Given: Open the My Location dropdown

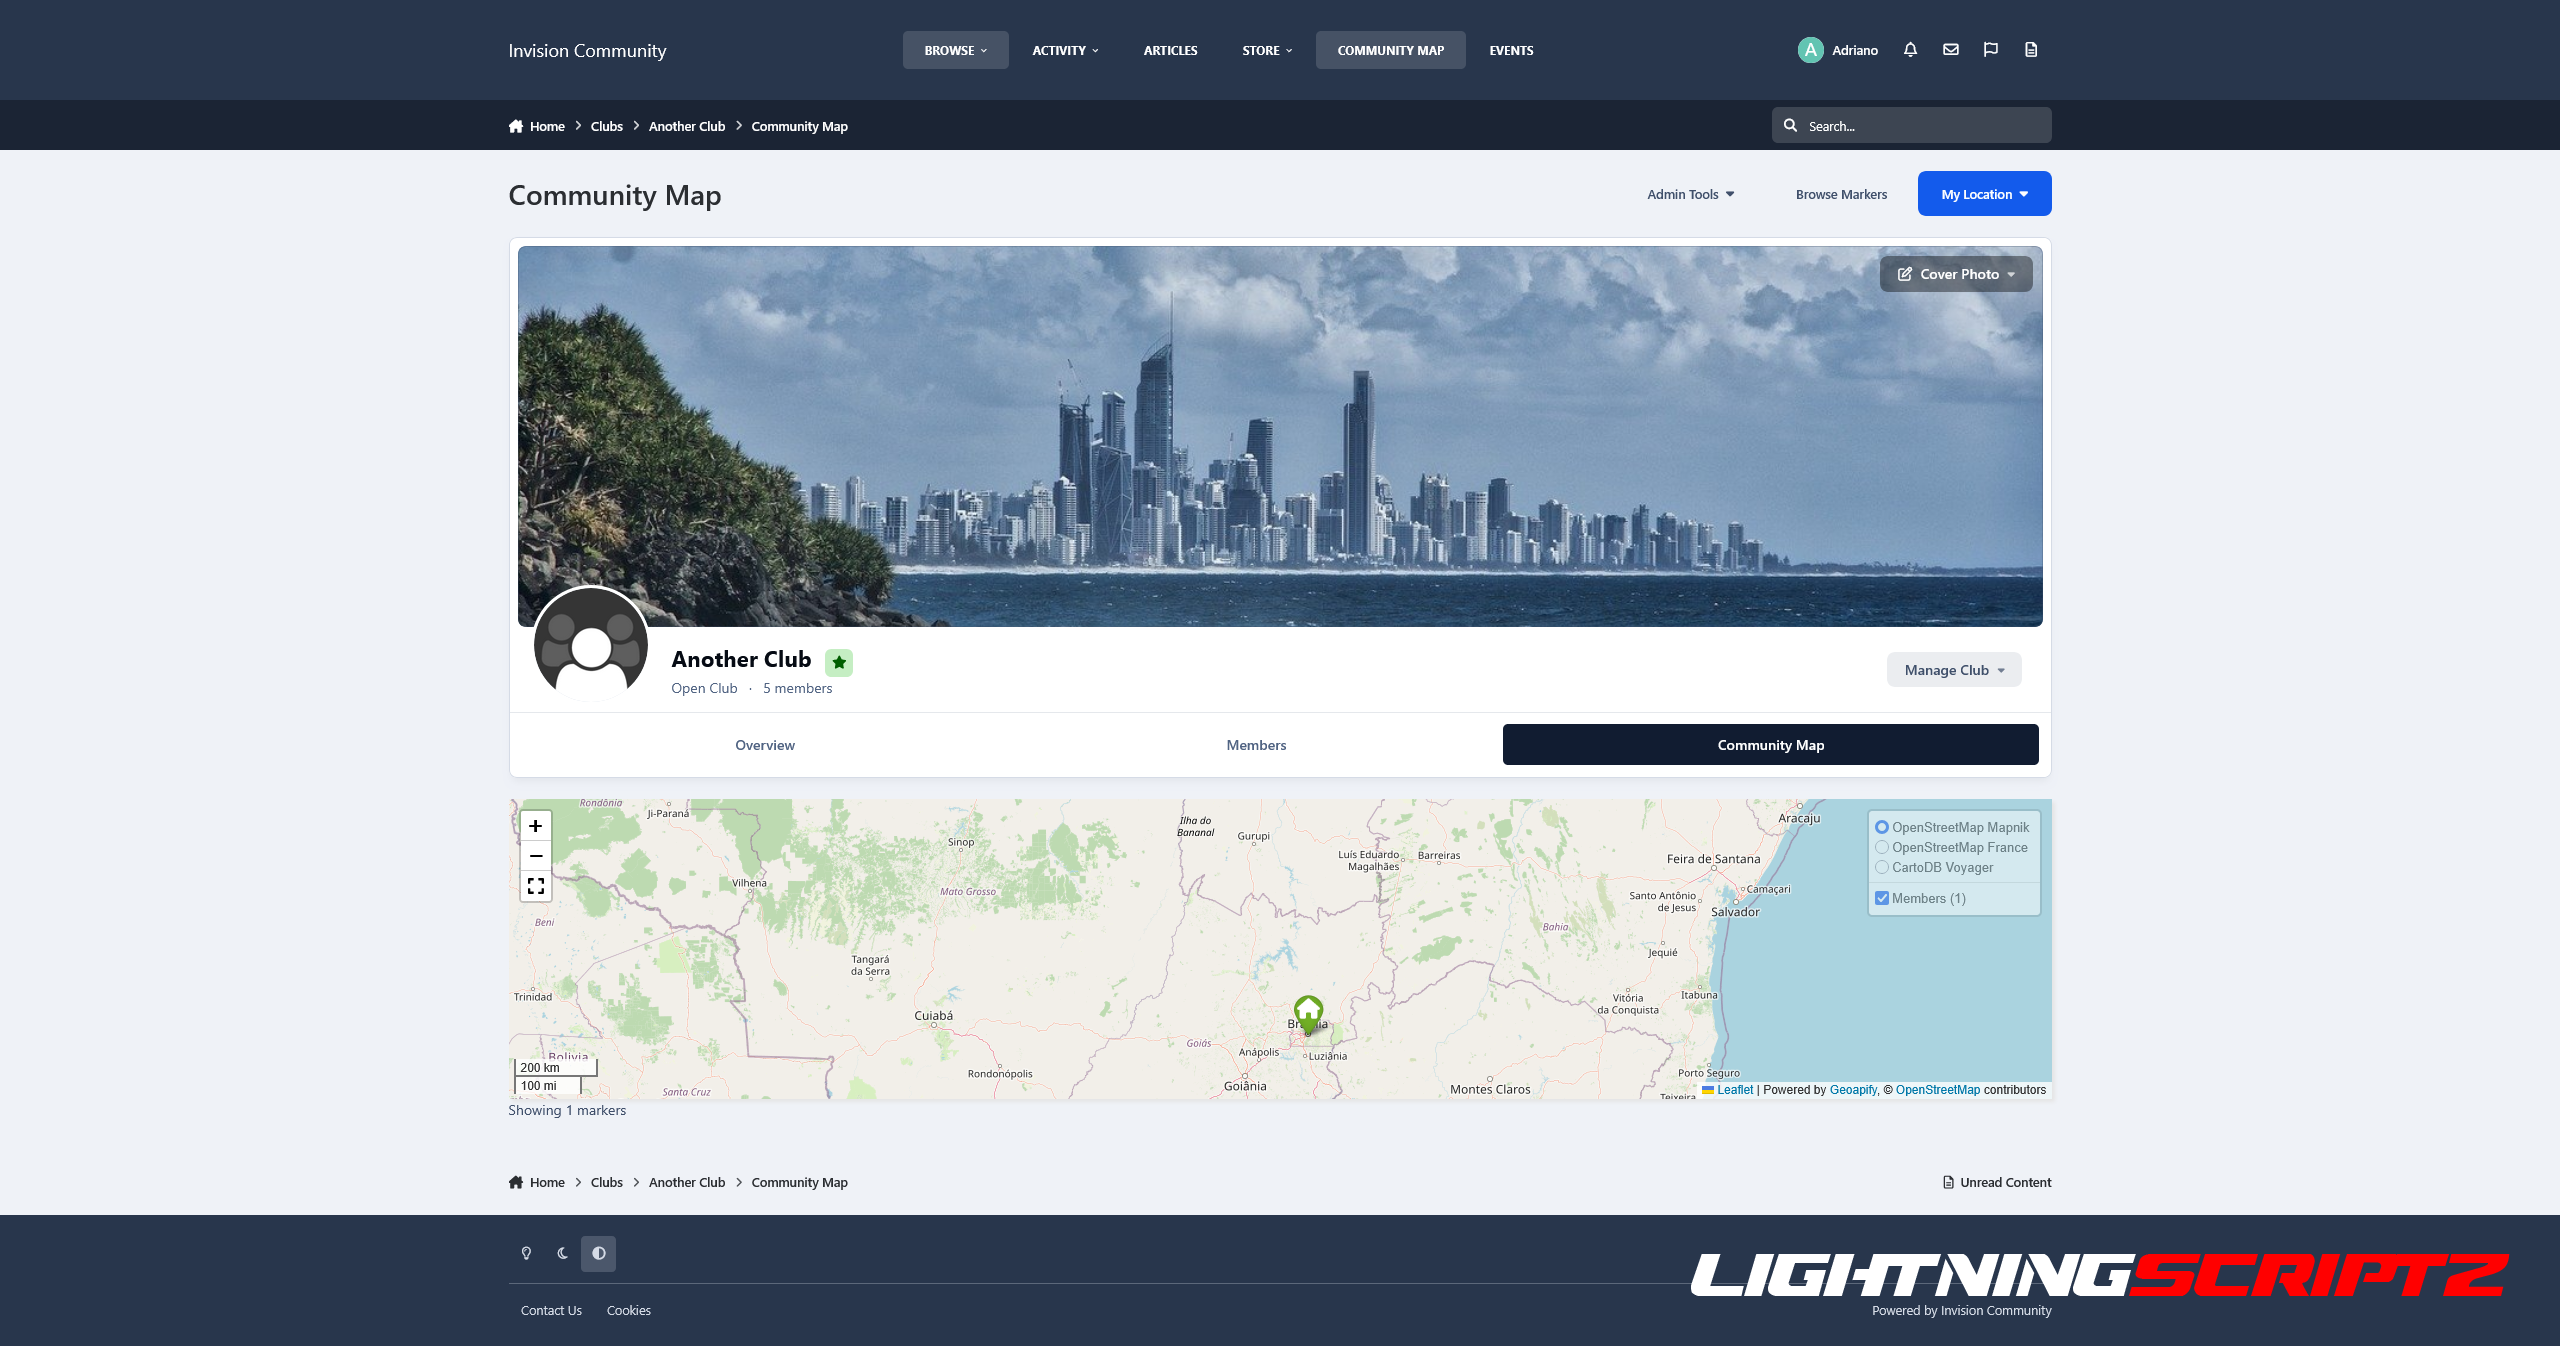Looking at the screenshot, I should click(1984, 194).
